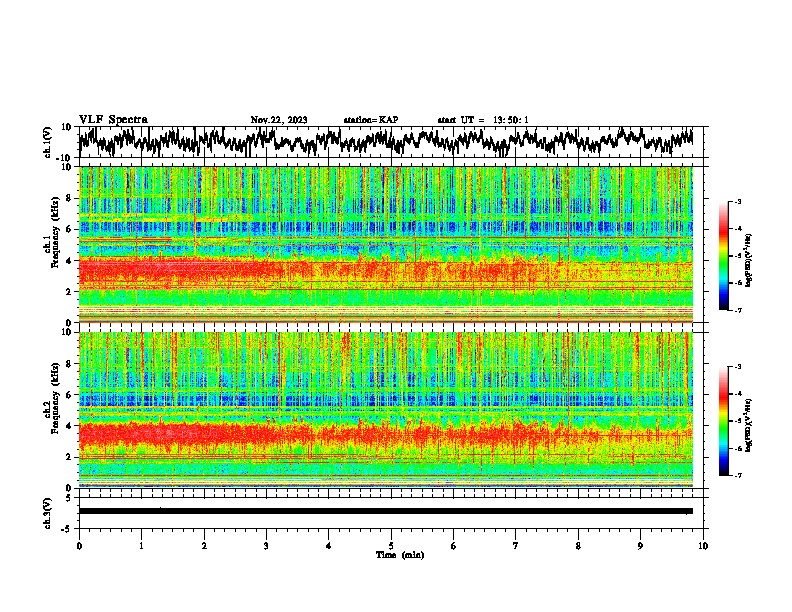Click the time axis tick label "1"
This screenshot has width=792, height=612.
click(141, 546)
